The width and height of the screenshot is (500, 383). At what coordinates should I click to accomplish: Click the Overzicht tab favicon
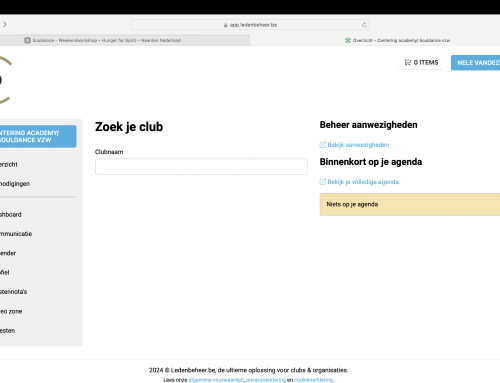(x=348, y=40)
